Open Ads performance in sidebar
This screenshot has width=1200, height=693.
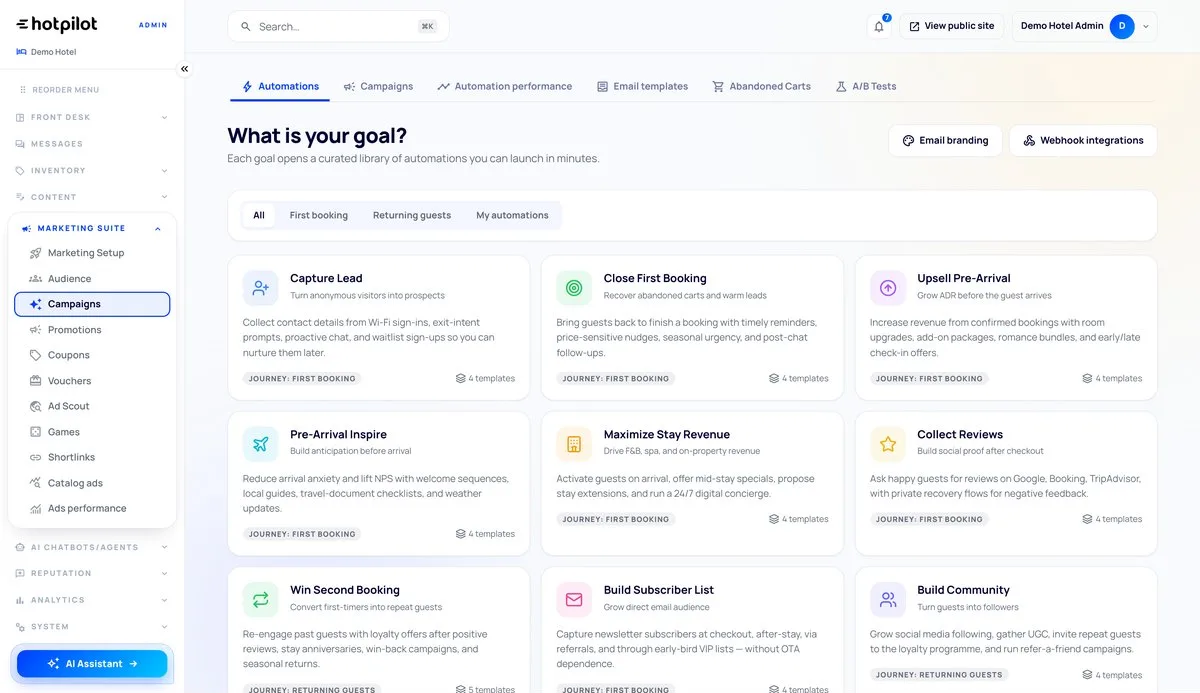tap(92, 508)
